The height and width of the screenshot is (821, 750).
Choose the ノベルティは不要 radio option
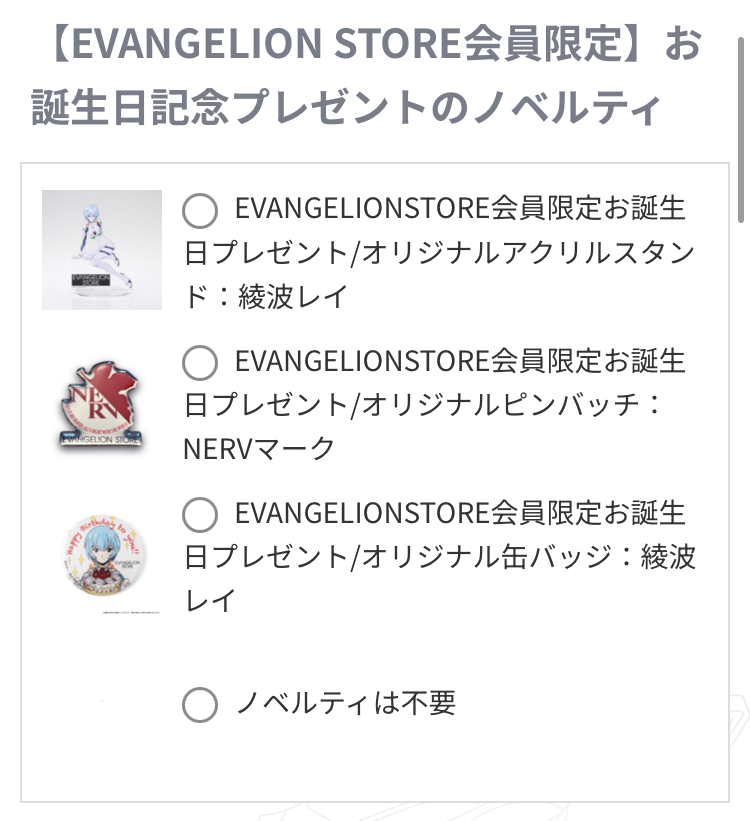click(200, 705)
